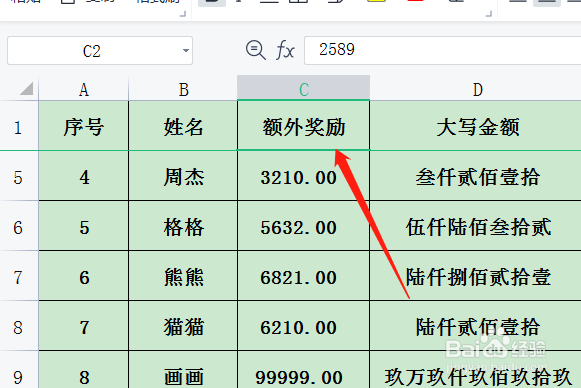
Task: Select row header 8
Action: pyautogui.click(x=19, y=326)
